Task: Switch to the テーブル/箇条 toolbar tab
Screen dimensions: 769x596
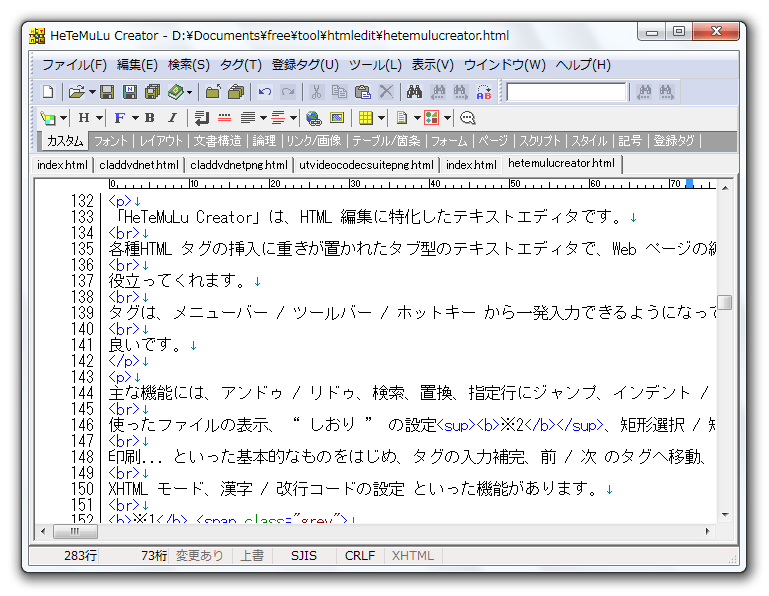Action: pyautogui.click(x=386, y=141)
